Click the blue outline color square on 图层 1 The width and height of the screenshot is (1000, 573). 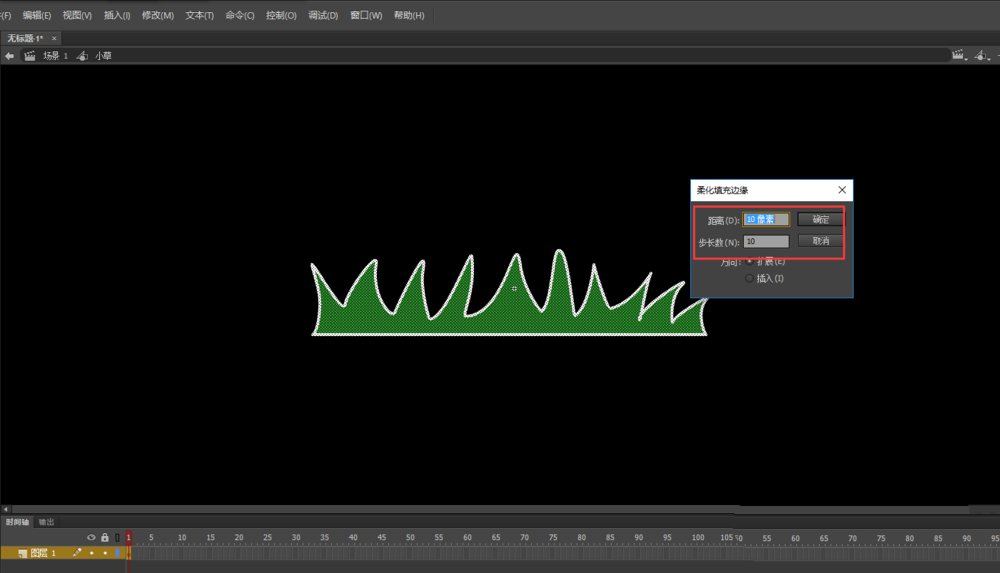point(117,552)
